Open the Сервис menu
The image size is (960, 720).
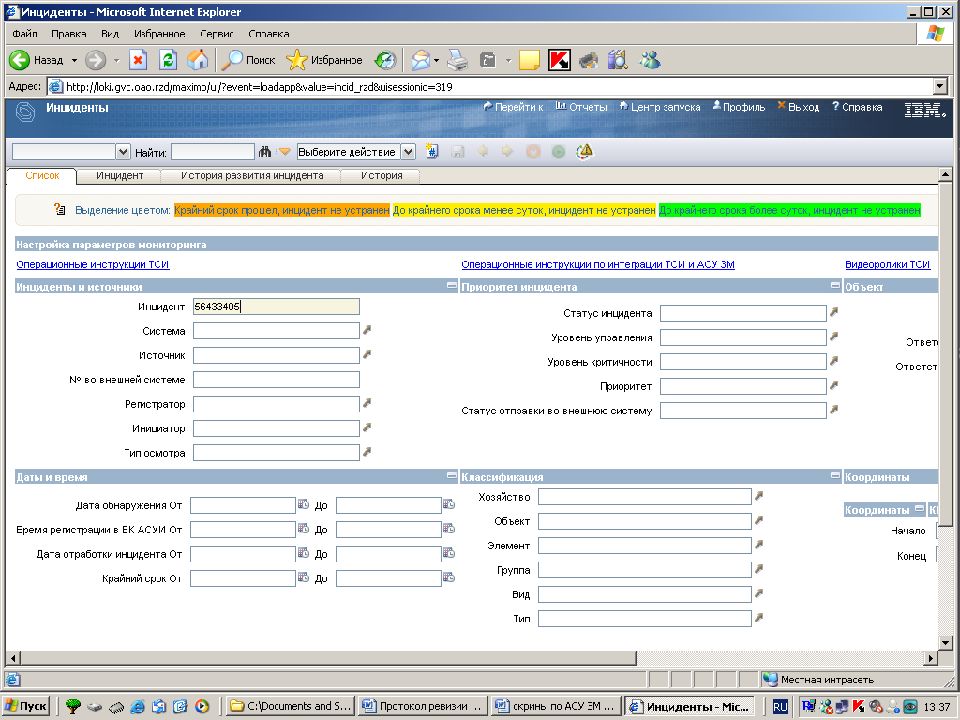pos(216,34)
